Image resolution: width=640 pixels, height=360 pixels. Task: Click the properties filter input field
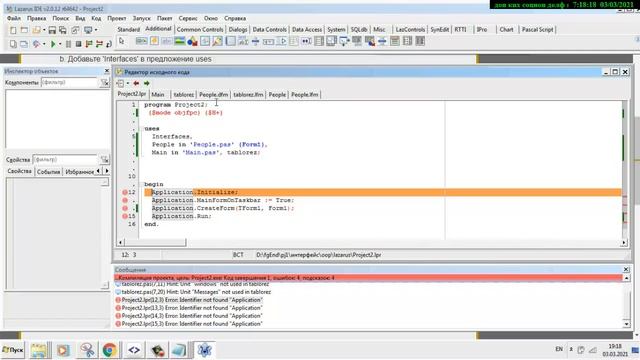(x=65, y=160)
